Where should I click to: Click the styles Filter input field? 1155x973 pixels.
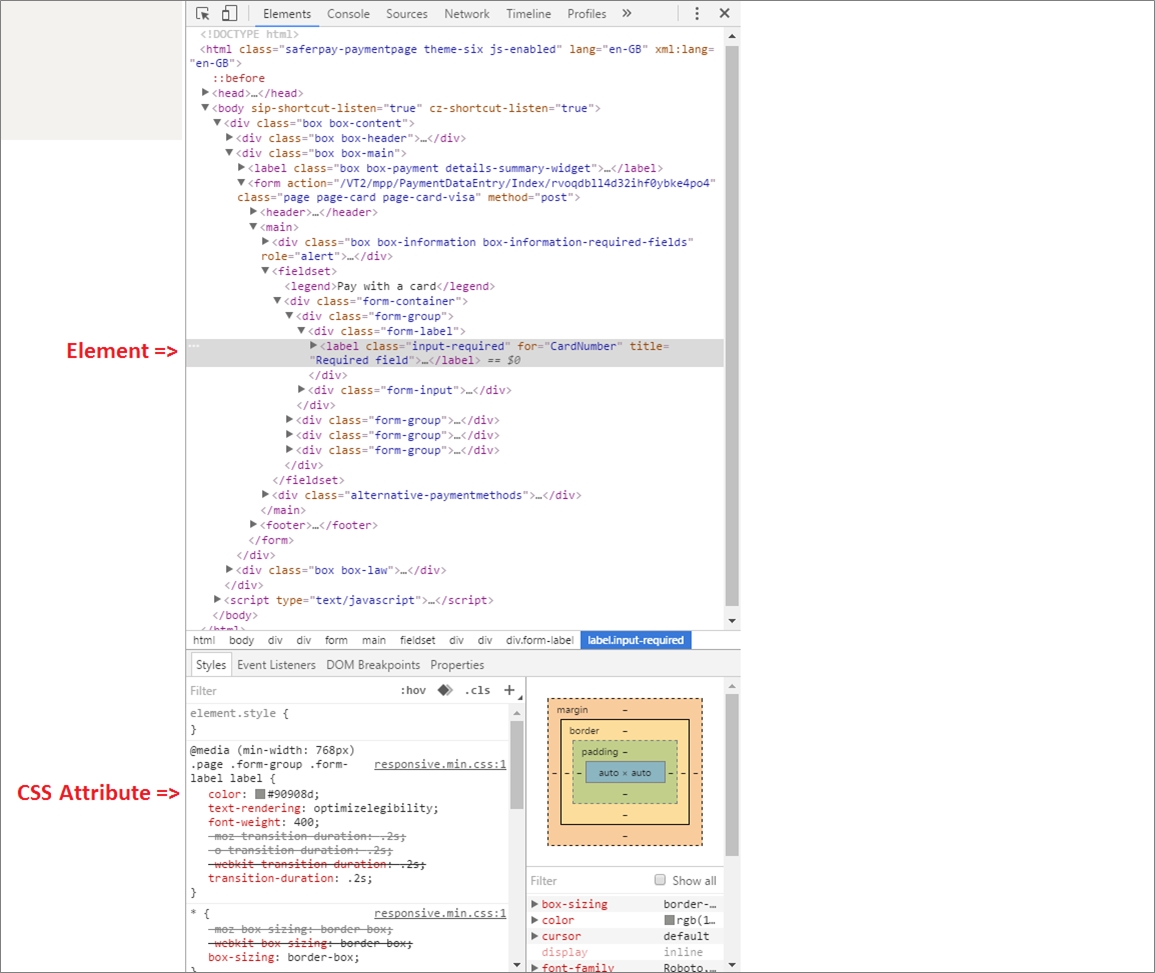[290, 691]
